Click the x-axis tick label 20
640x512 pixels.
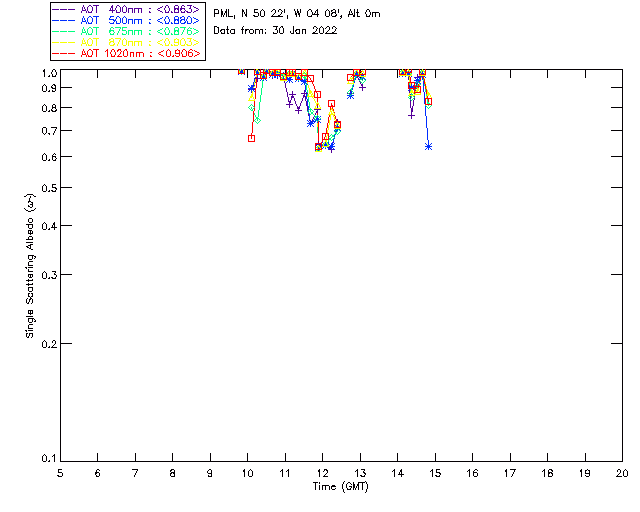[622, 472]
